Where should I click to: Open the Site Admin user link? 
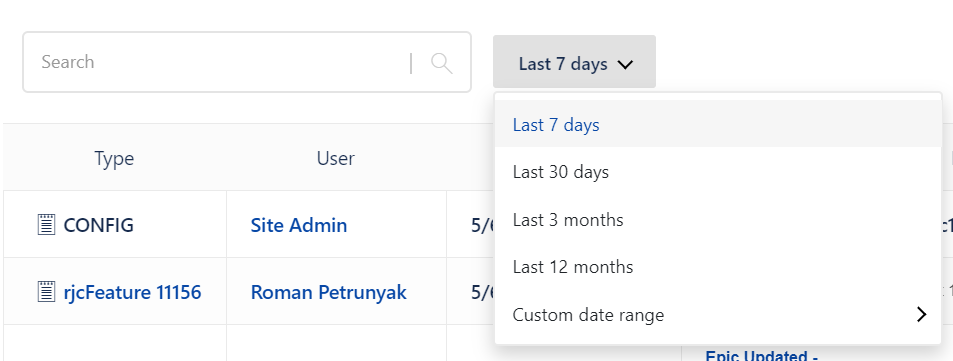[x=298, y=225]
